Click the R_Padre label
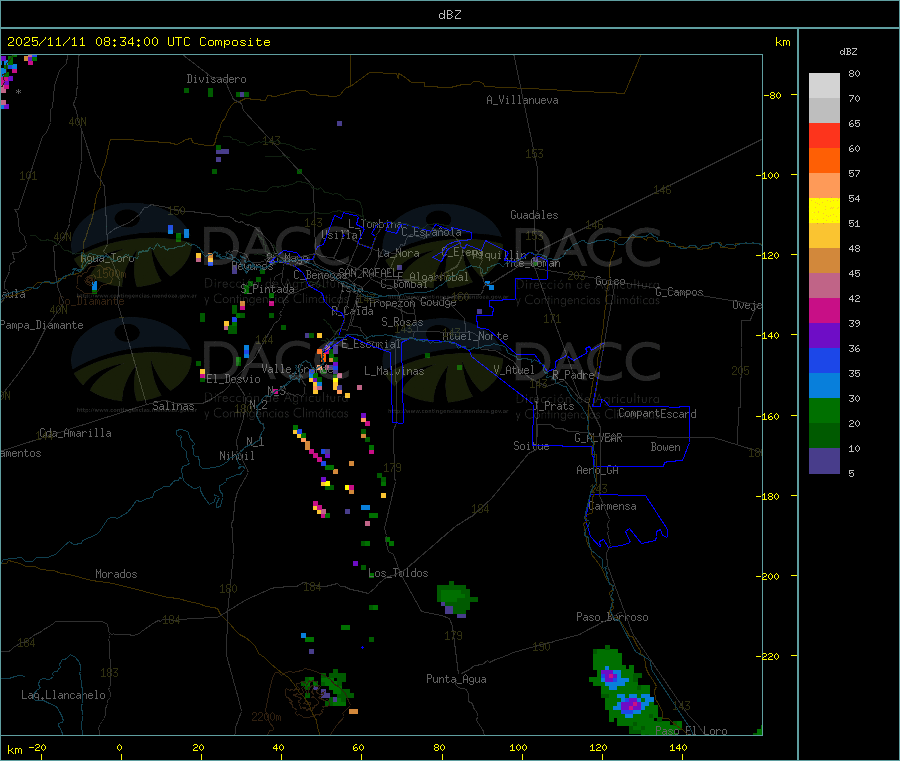 click(x=573, y=375)
